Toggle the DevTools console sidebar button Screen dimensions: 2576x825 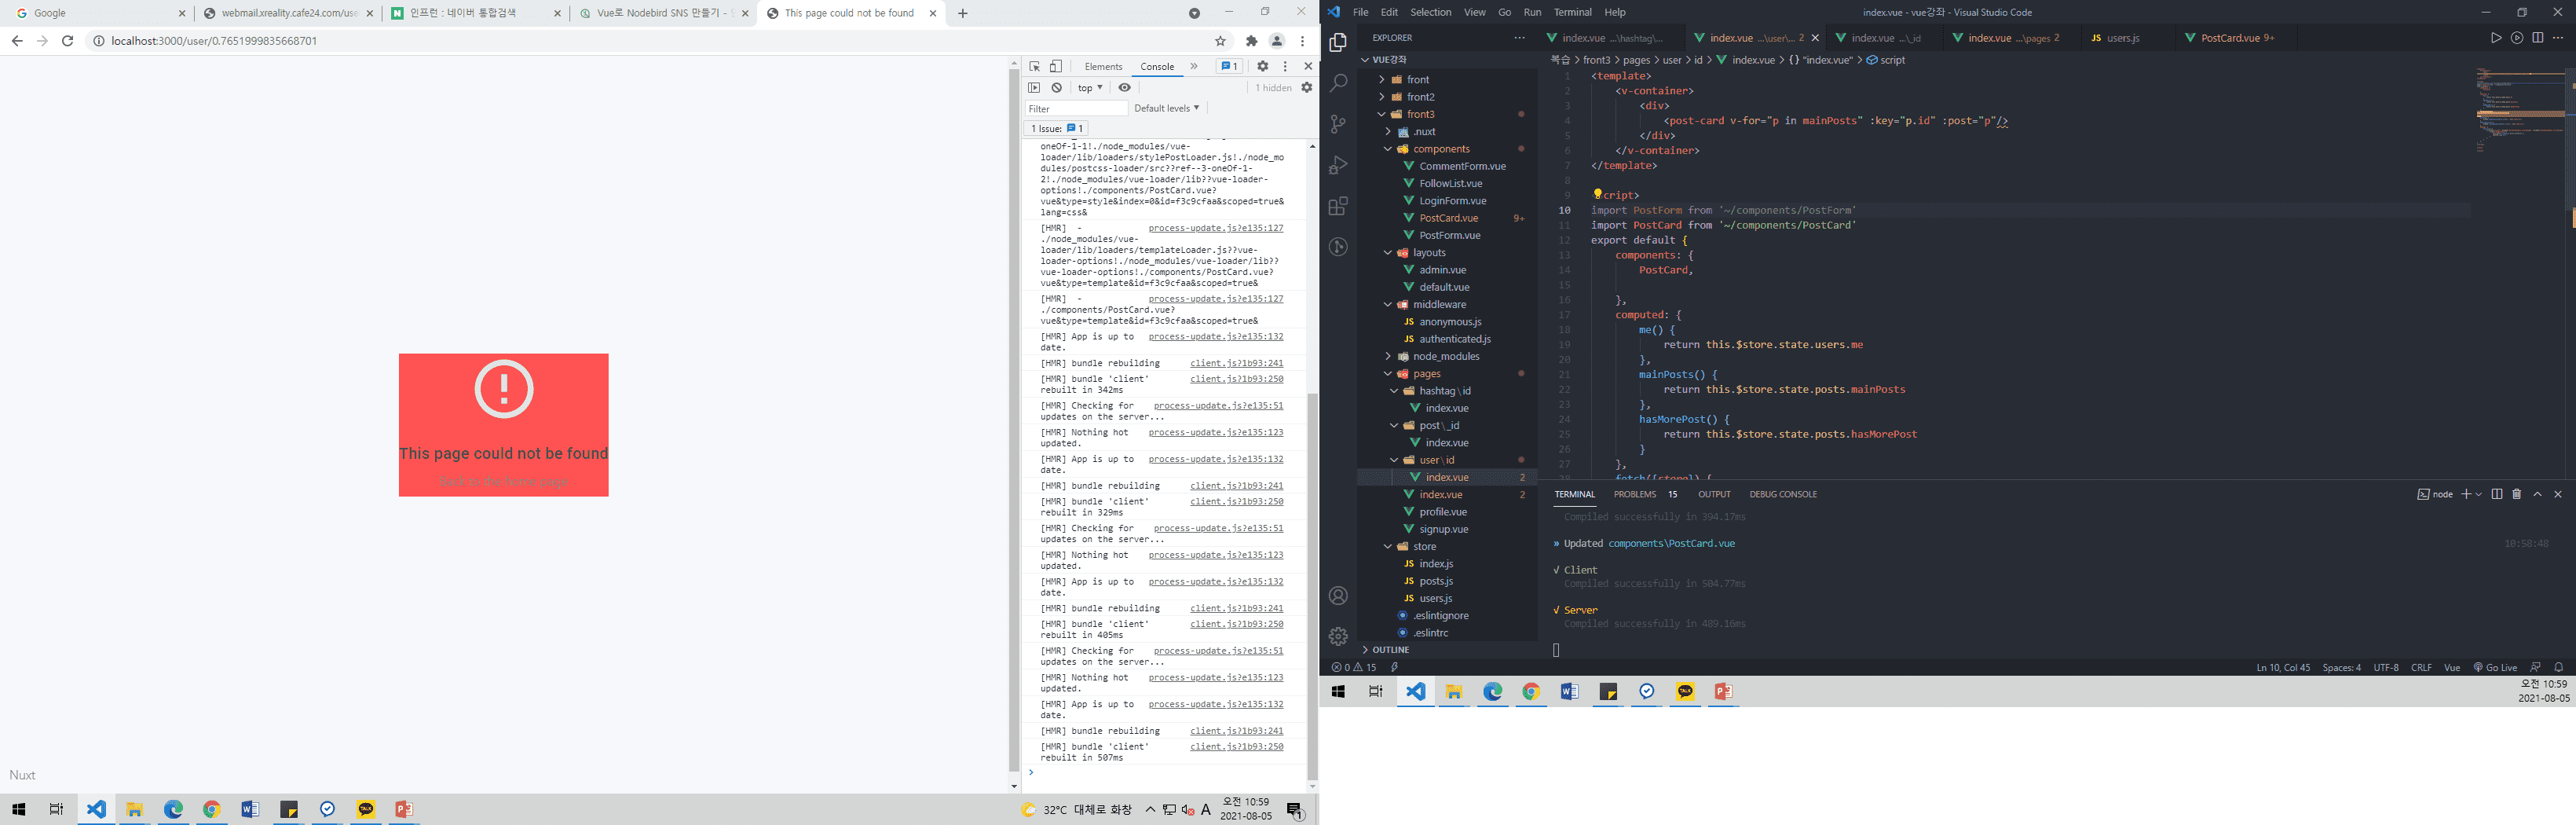point(1035,88)
